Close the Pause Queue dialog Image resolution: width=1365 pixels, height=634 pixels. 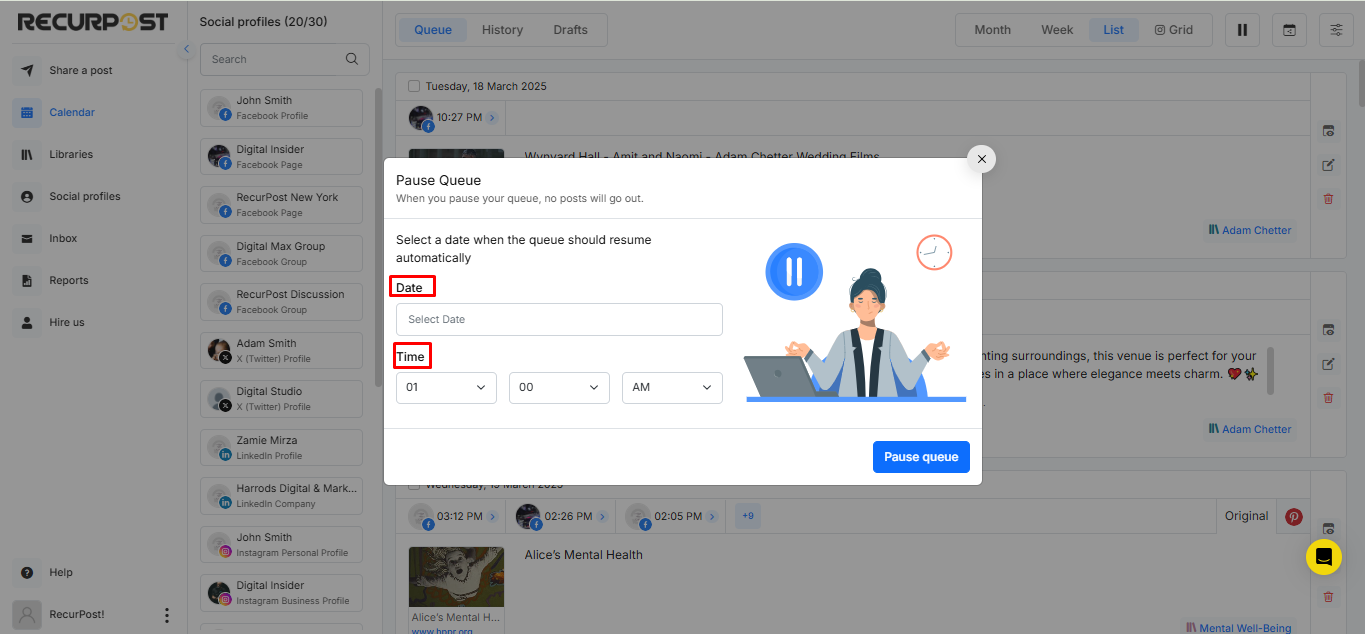981,159
